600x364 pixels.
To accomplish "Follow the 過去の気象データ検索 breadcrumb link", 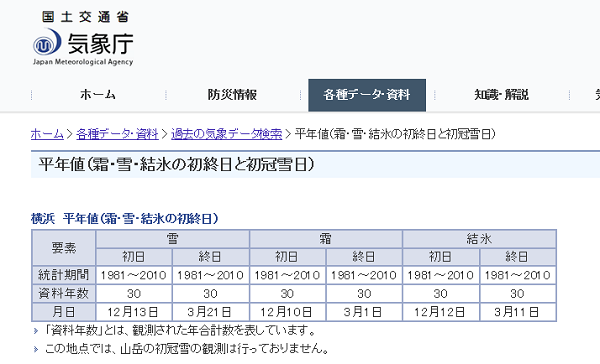I will coord(227,134).
